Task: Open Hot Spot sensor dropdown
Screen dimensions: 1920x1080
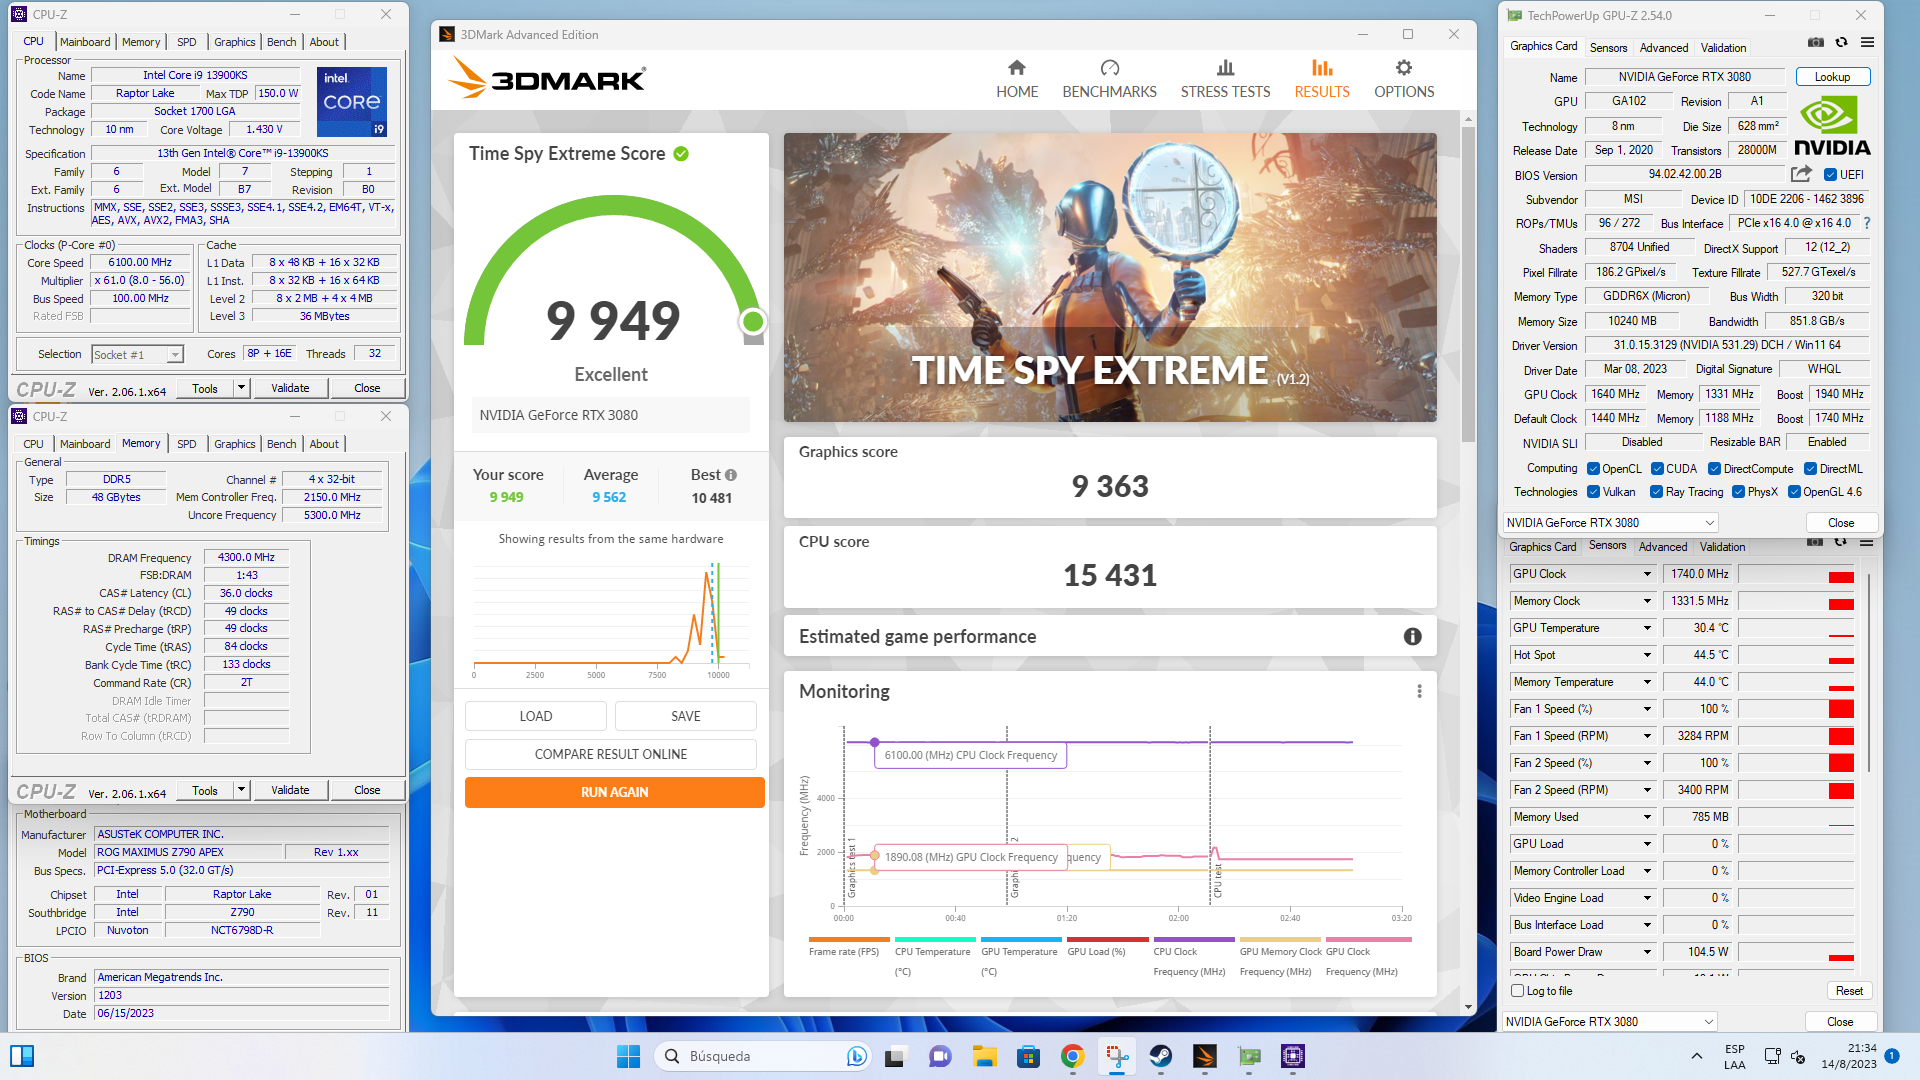Action: pyautogui.click(x=1647, y=655)
